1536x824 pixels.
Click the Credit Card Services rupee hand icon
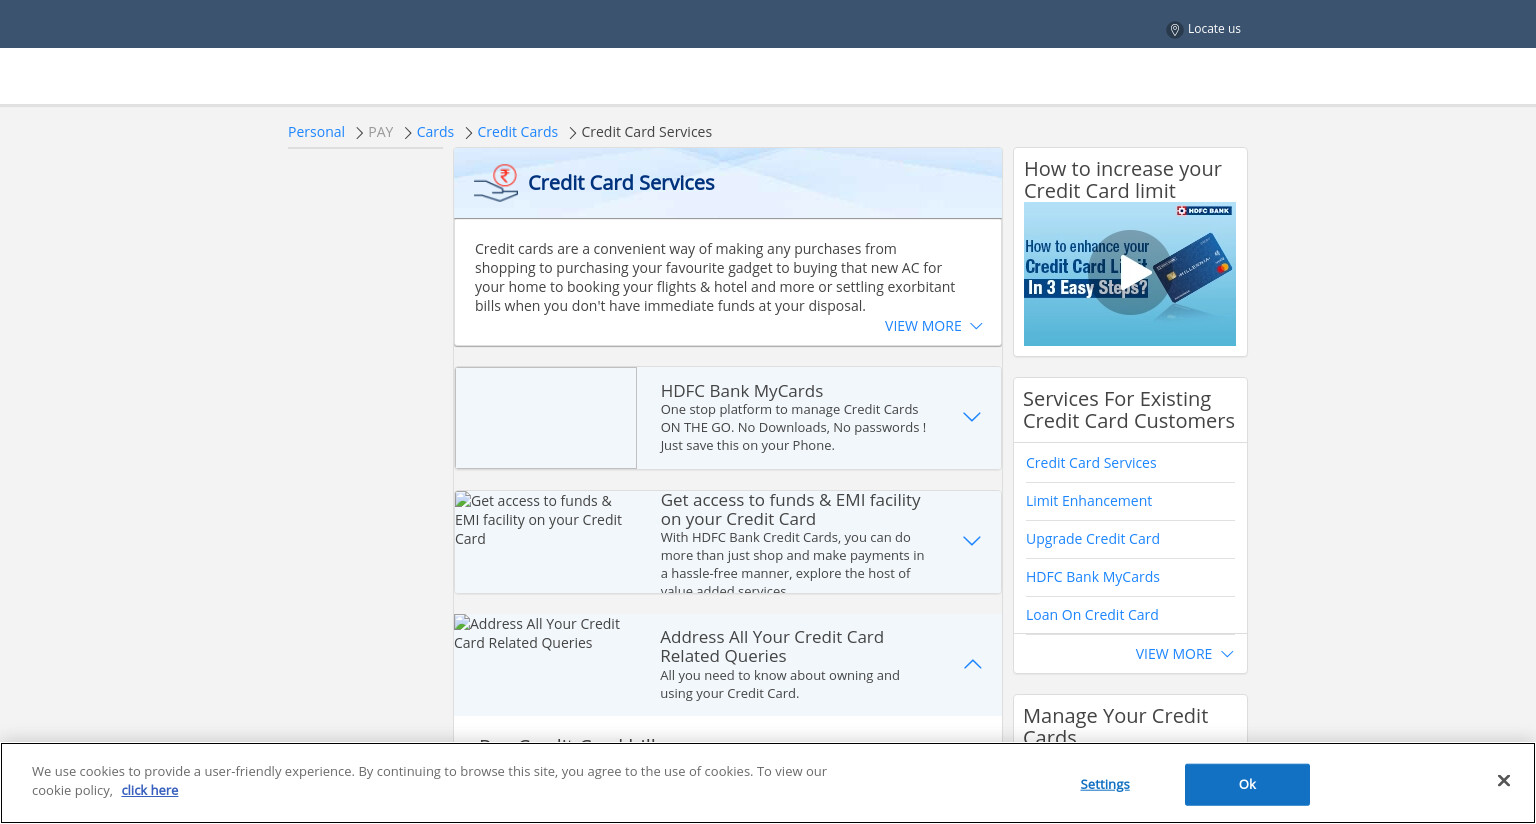pos(496,183)
